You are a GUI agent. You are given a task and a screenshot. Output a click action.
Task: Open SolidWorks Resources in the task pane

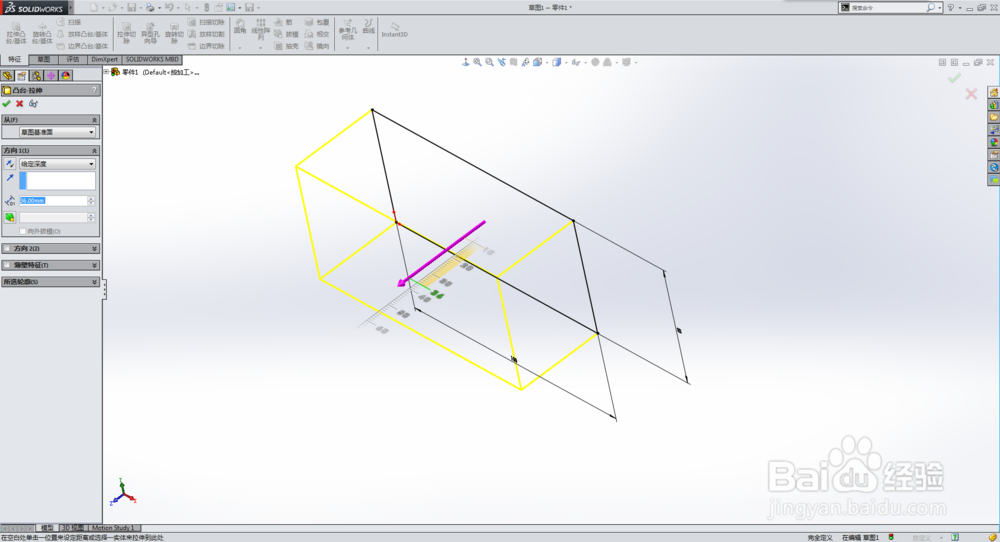coord(994,92)
